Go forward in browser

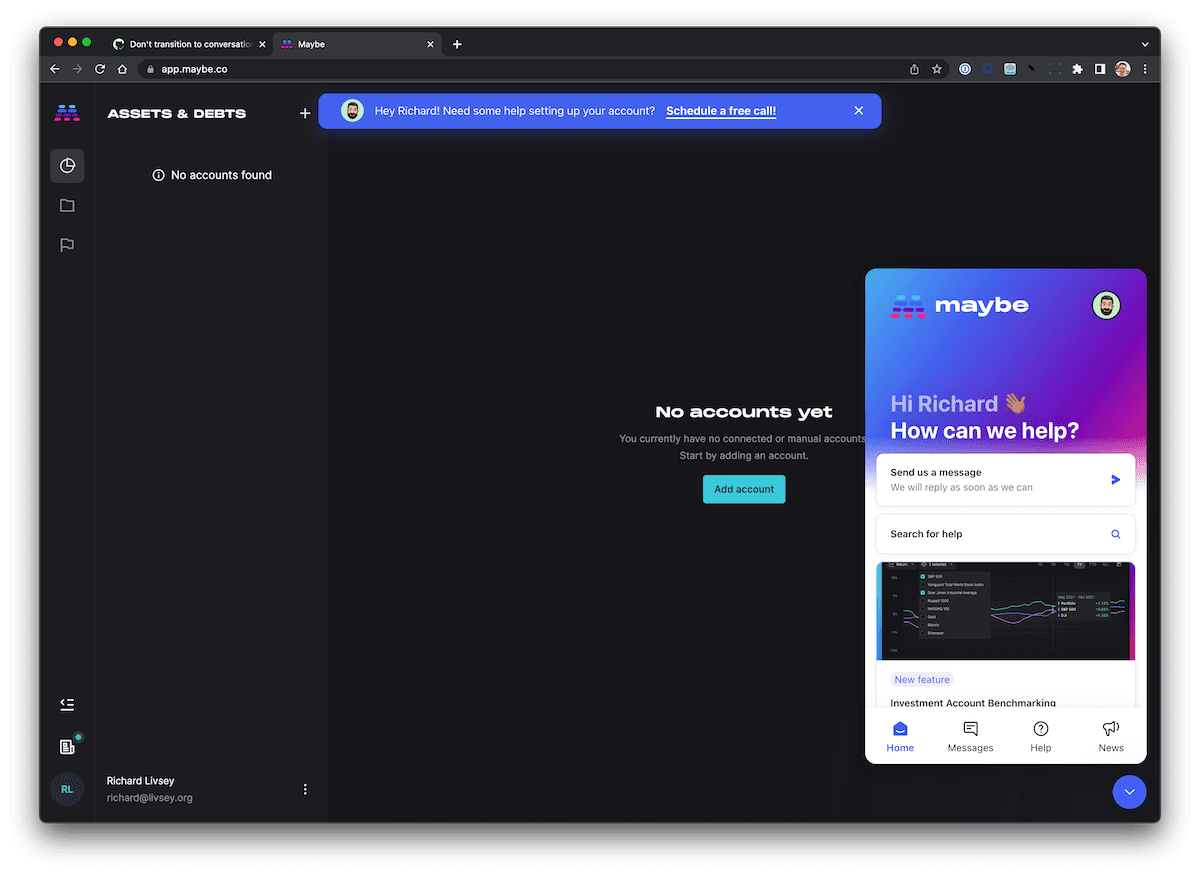coord(77,69)
